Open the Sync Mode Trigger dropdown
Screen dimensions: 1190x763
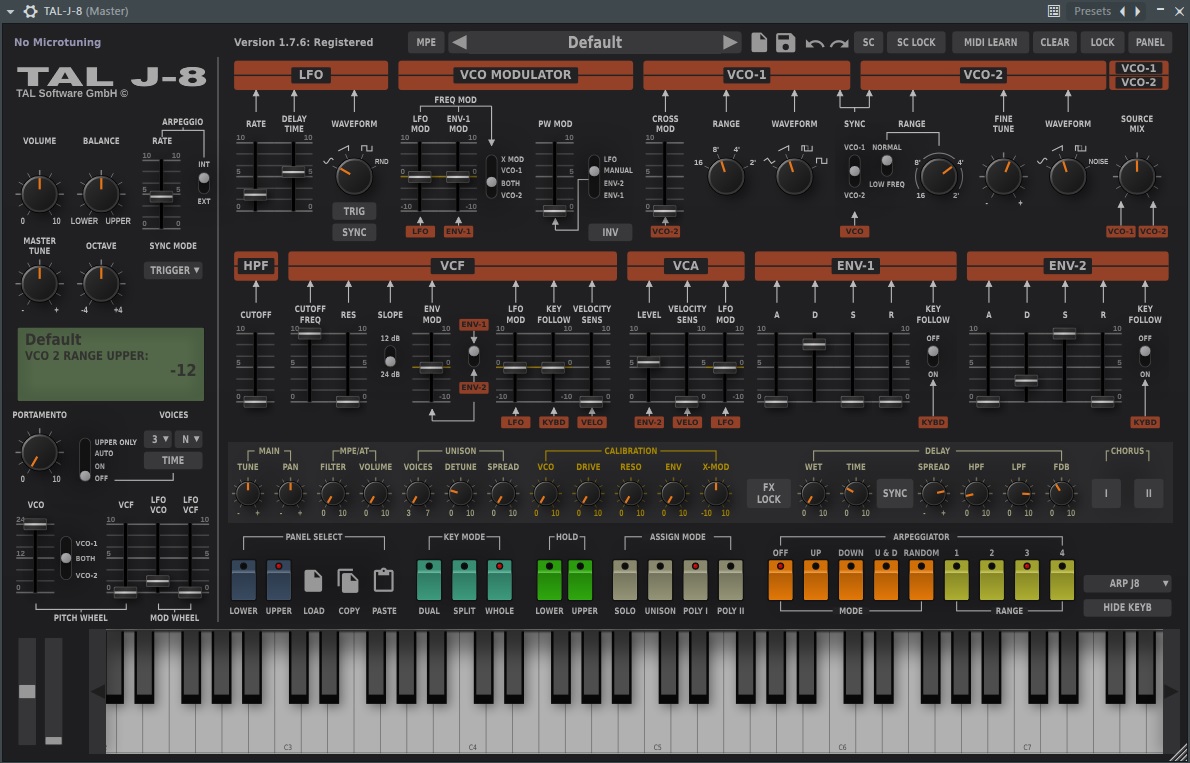173,270
